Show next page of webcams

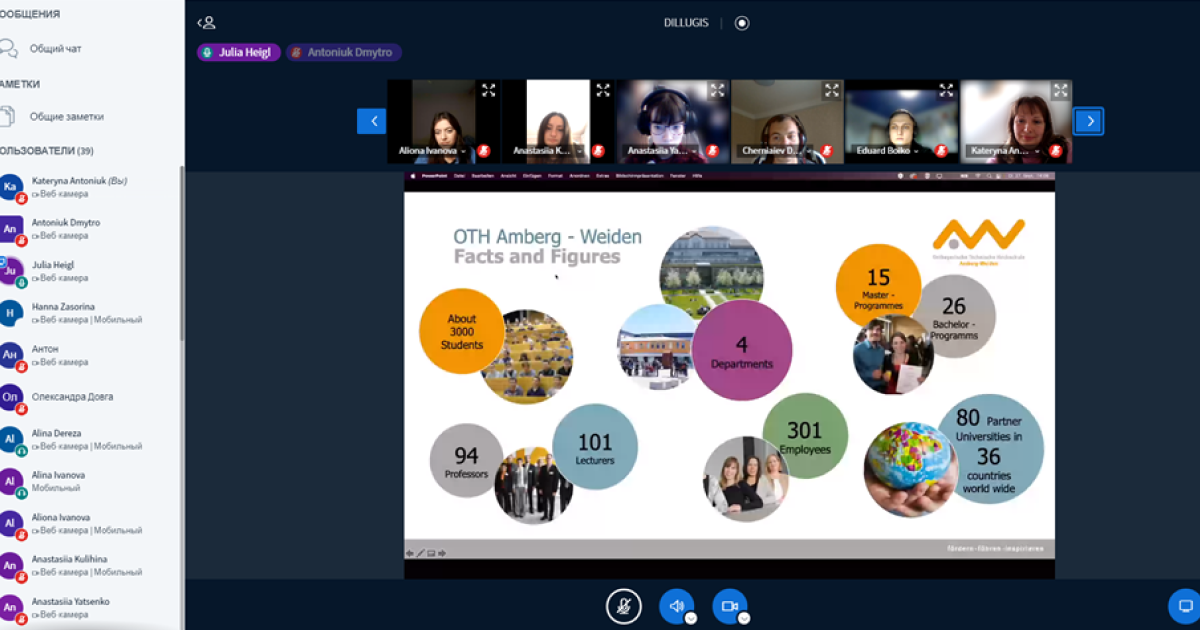(1089, 121)
